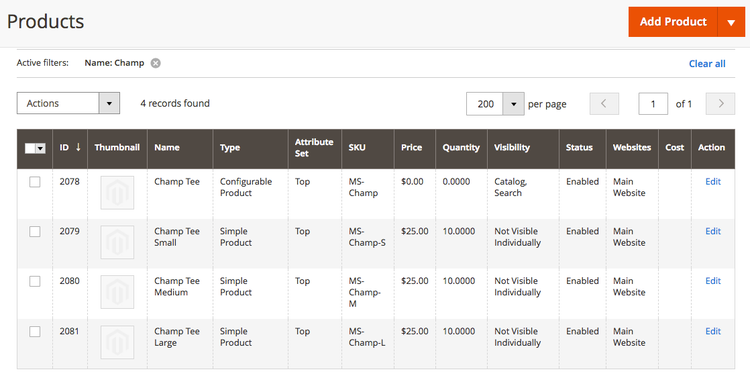Open thumbnail of Champ Tee Small
This screenshot has height=382, width=750.
[117, 242]
